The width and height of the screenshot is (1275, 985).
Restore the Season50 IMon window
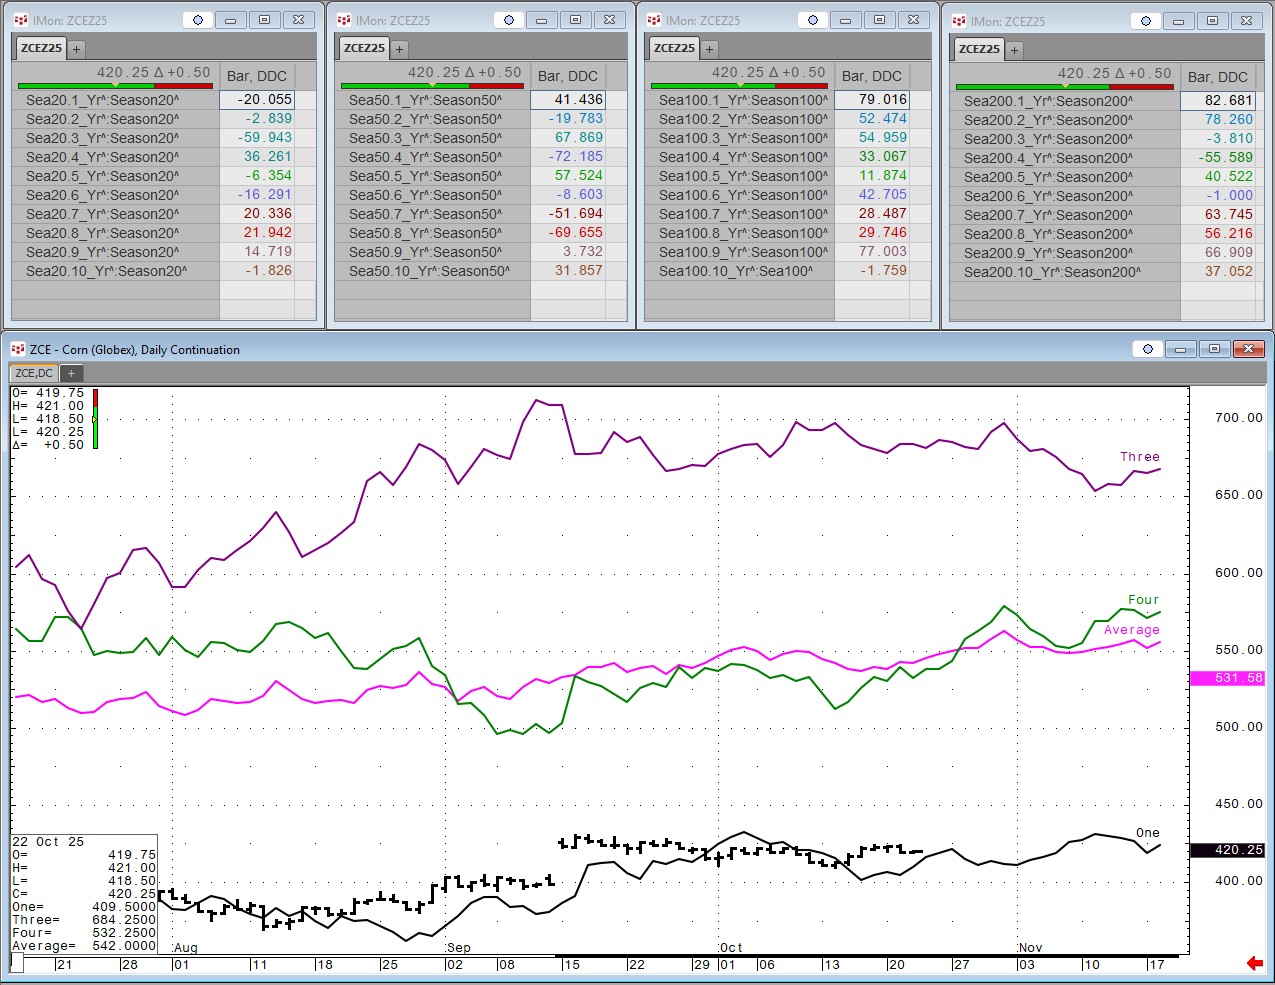(575, 20)
